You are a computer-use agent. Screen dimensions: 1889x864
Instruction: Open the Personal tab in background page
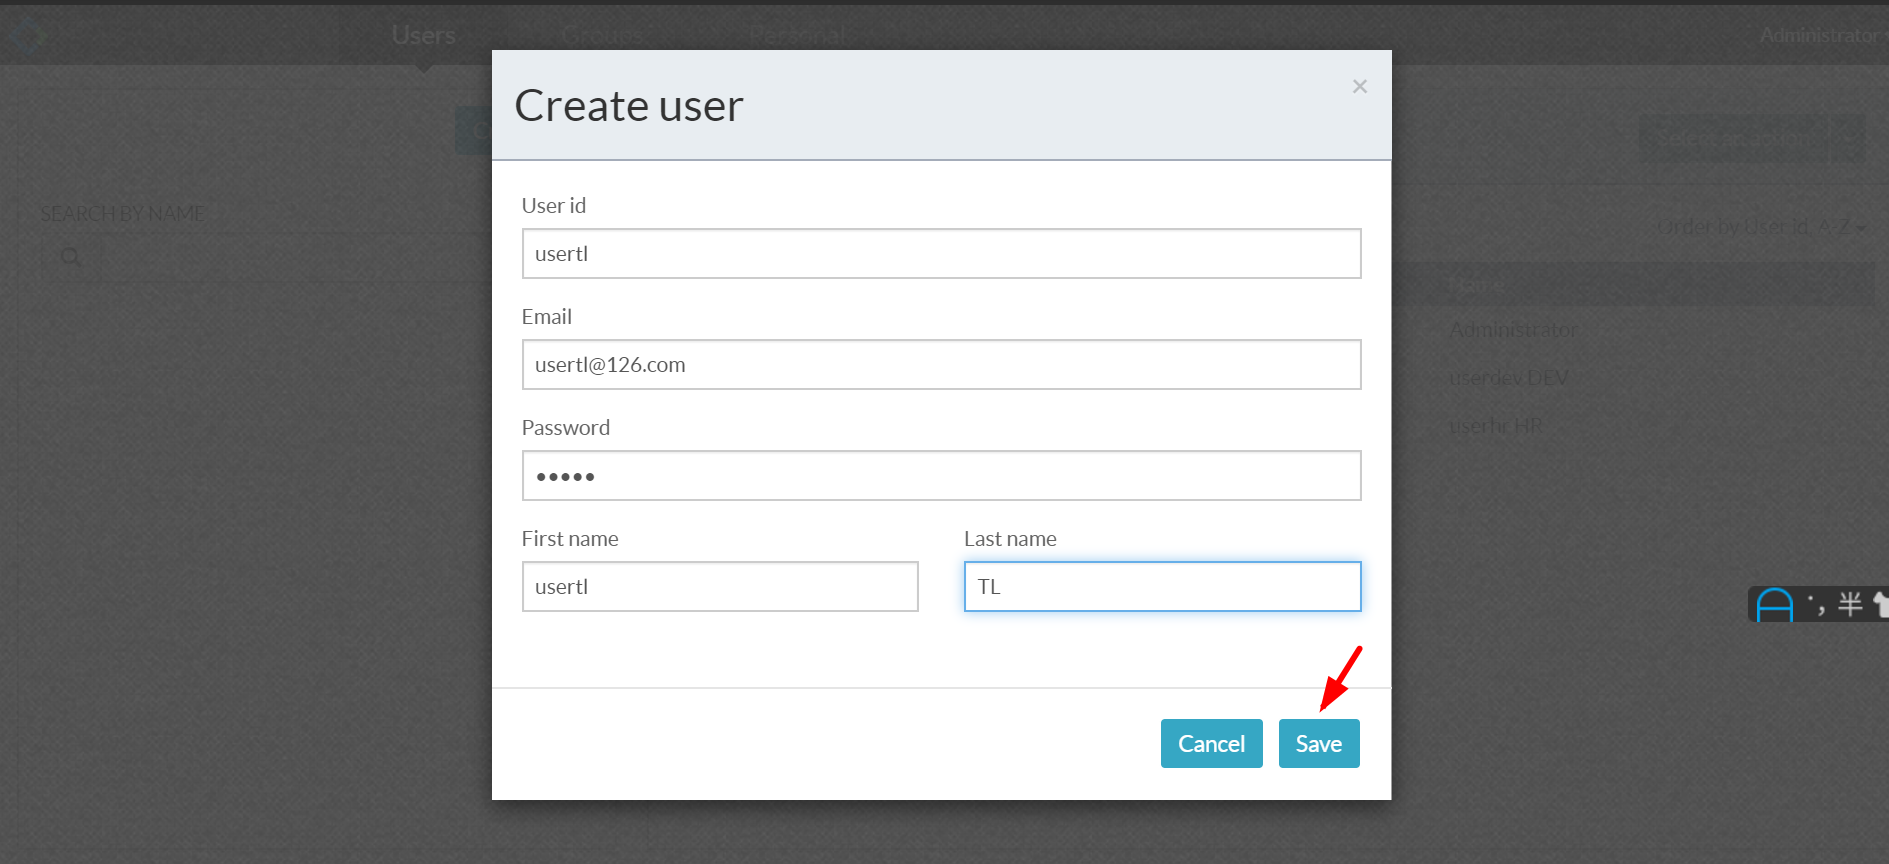click(798, 36)
